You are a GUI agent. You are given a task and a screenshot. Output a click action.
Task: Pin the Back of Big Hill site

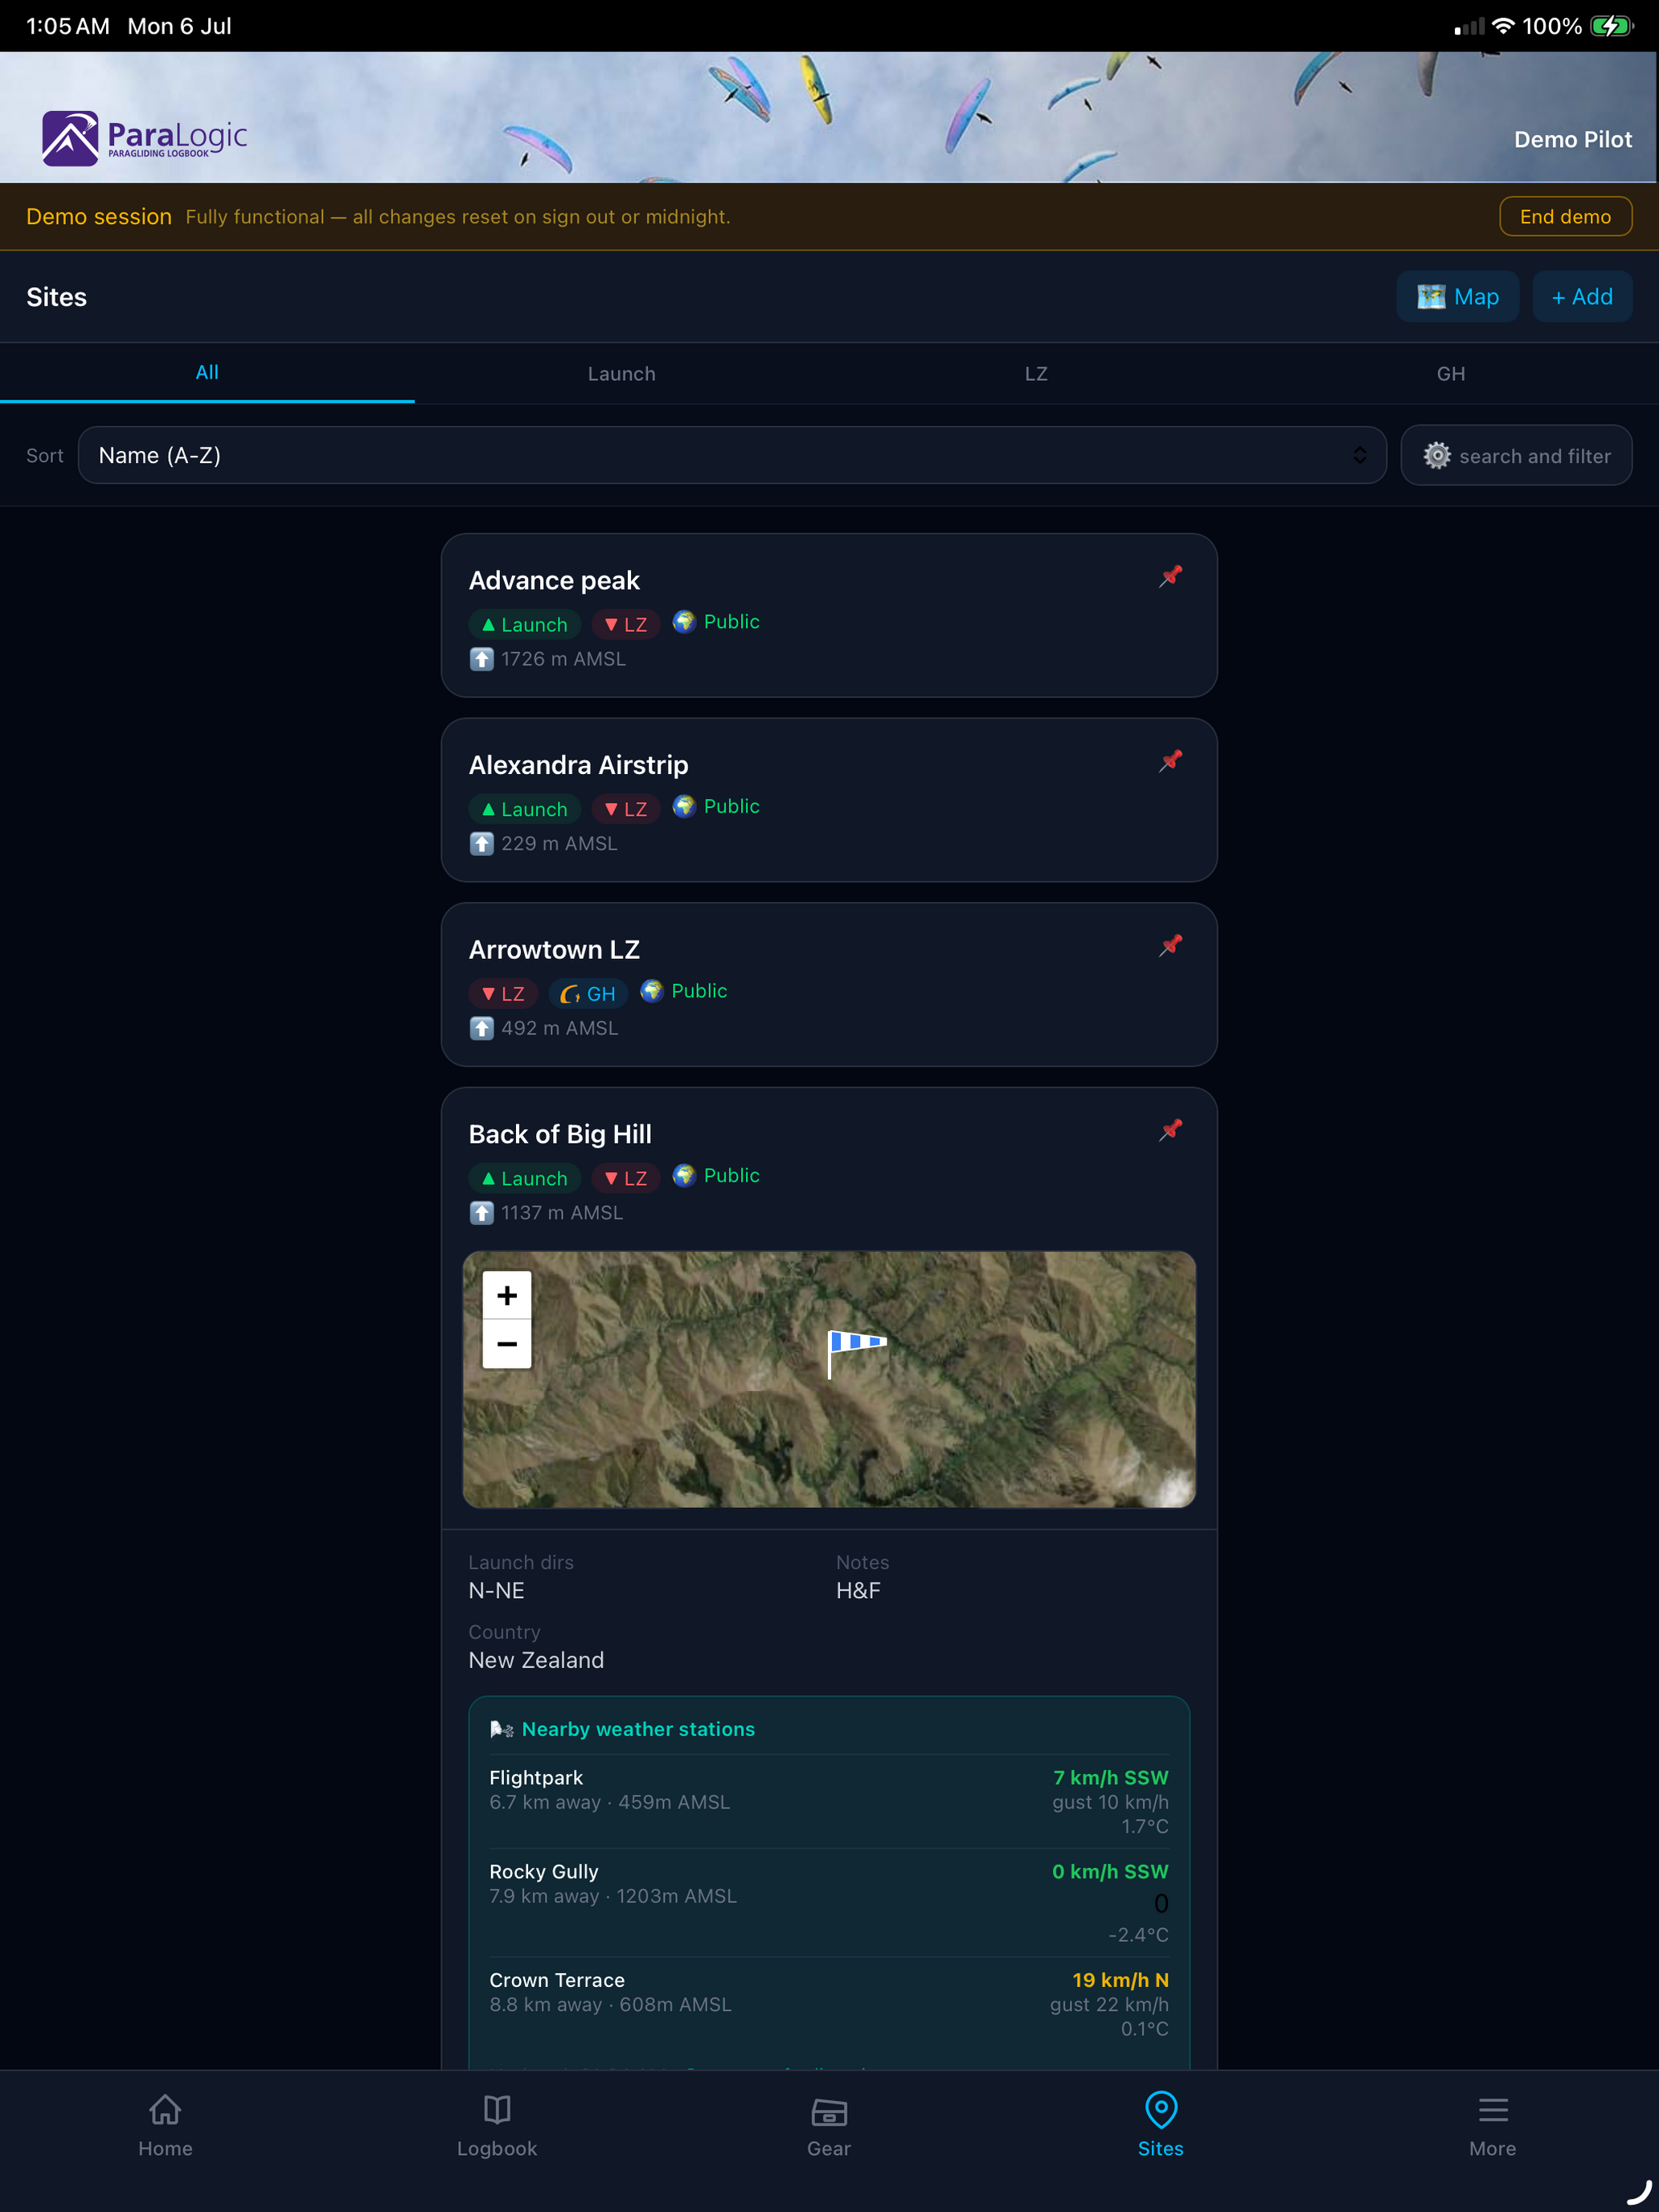pos(1171,1130)
